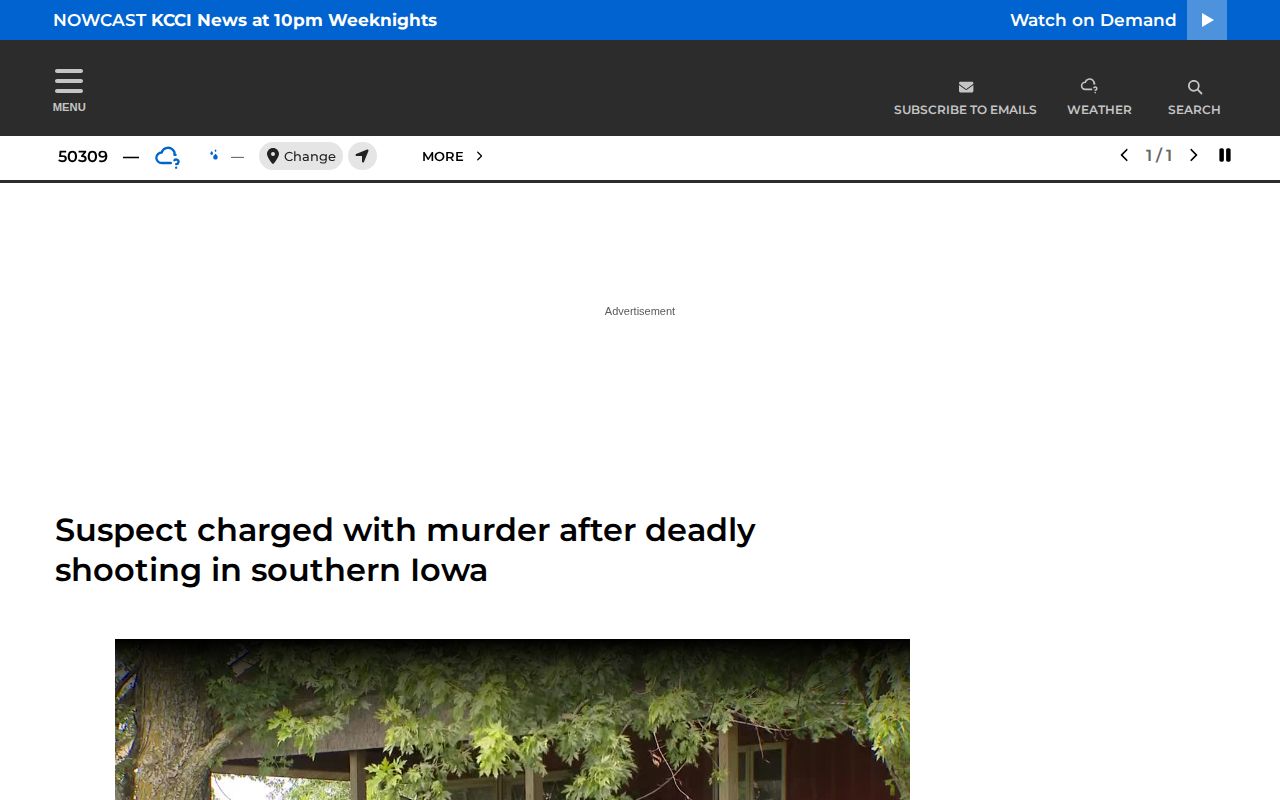Image resolution: width=1280 pixels, height=800 pixels.
Task: Click the "Suspect charged with murder" headline
Action: 405,549
